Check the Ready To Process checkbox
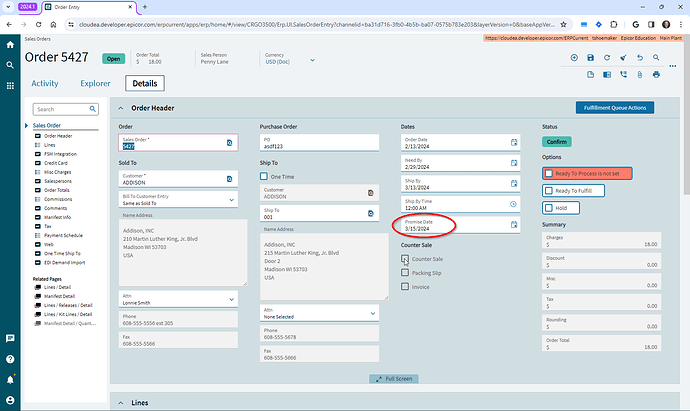Viewport: 690px width, 411px height. click(x=549, y=173)
